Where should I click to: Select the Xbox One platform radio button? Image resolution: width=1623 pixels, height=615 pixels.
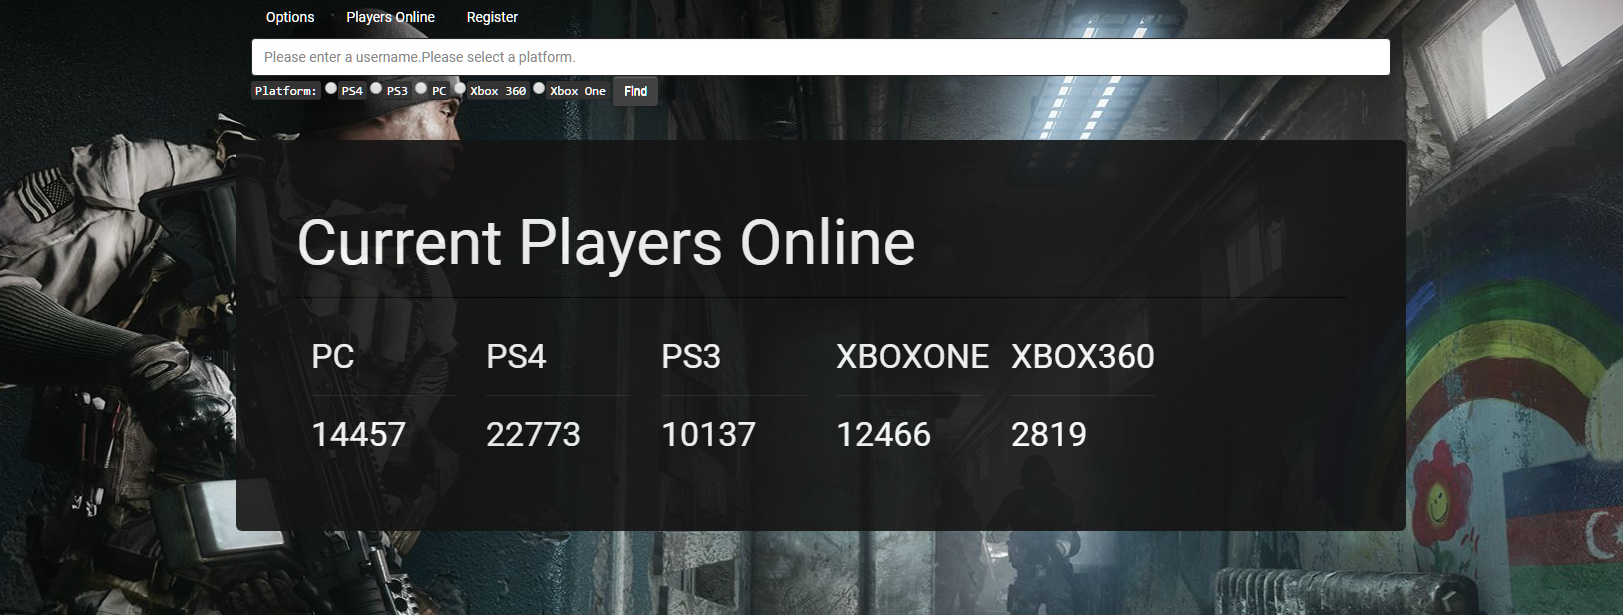tap(539, 88)
